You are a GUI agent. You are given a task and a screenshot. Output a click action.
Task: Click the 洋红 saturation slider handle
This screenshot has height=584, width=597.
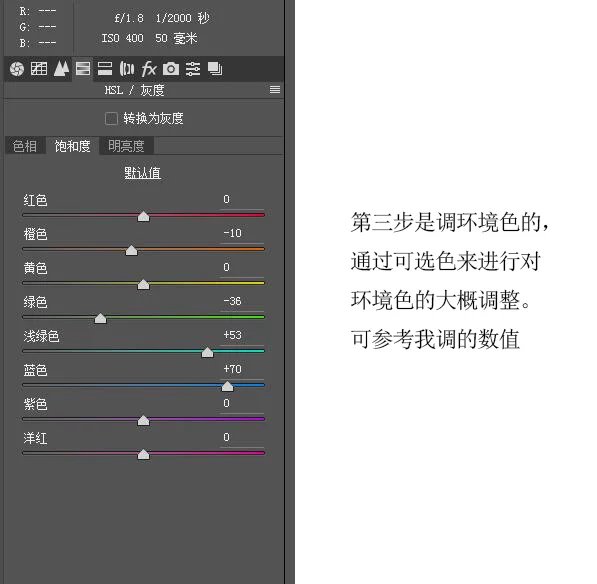click(x=144, y=454)
